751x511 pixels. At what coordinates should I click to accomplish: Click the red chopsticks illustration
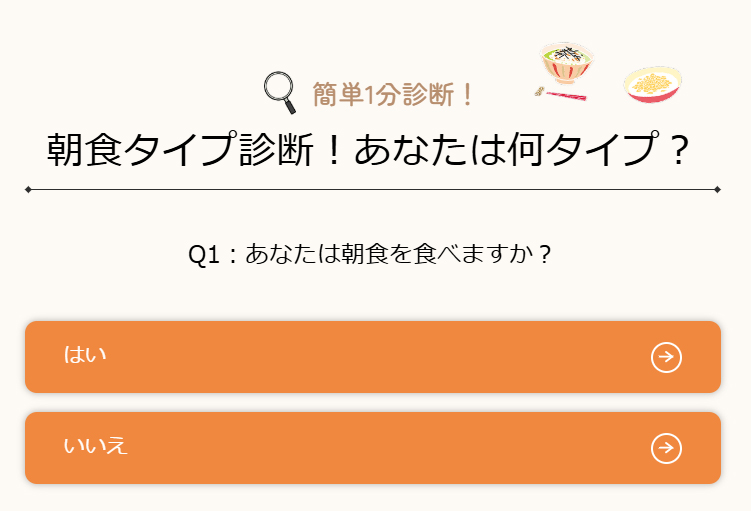pos(562,95)
